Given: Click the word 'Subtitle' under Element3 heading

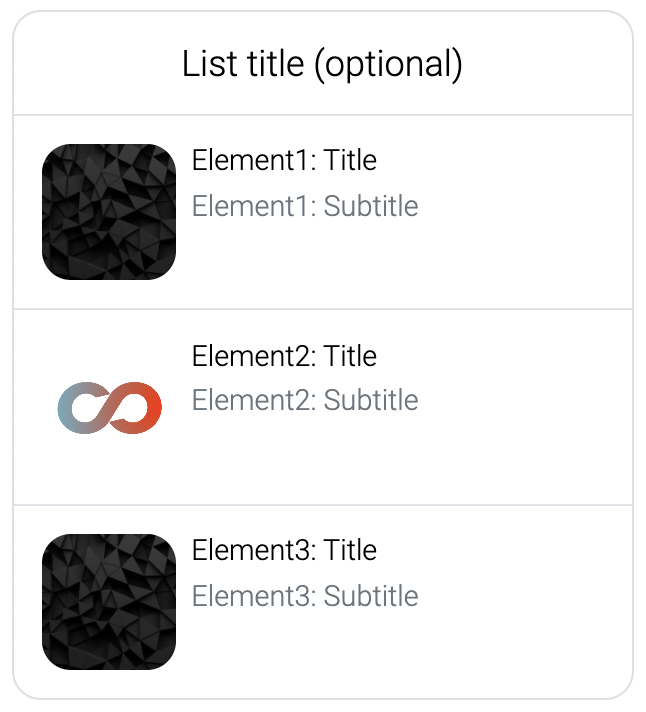Looking at the screenshot, I should (371, 596).
